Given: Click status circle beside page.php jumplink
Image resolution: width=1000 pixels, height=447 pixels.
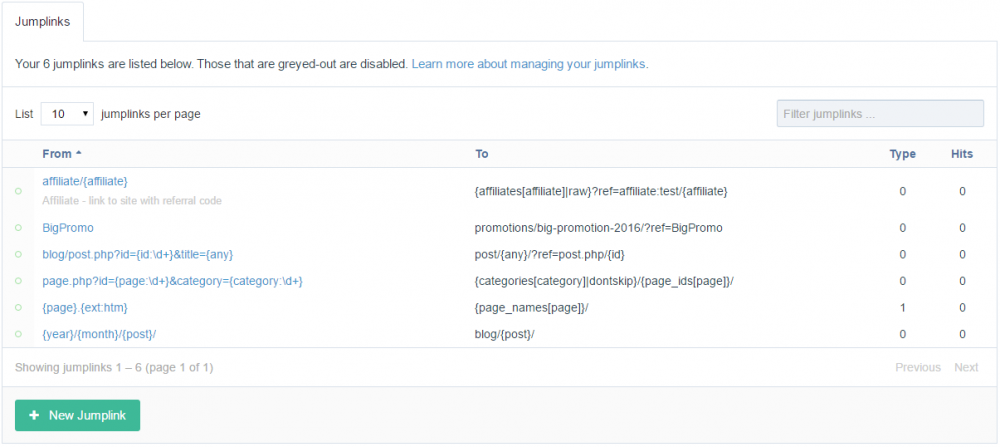Looking at the screenshot, I should 18,282.
